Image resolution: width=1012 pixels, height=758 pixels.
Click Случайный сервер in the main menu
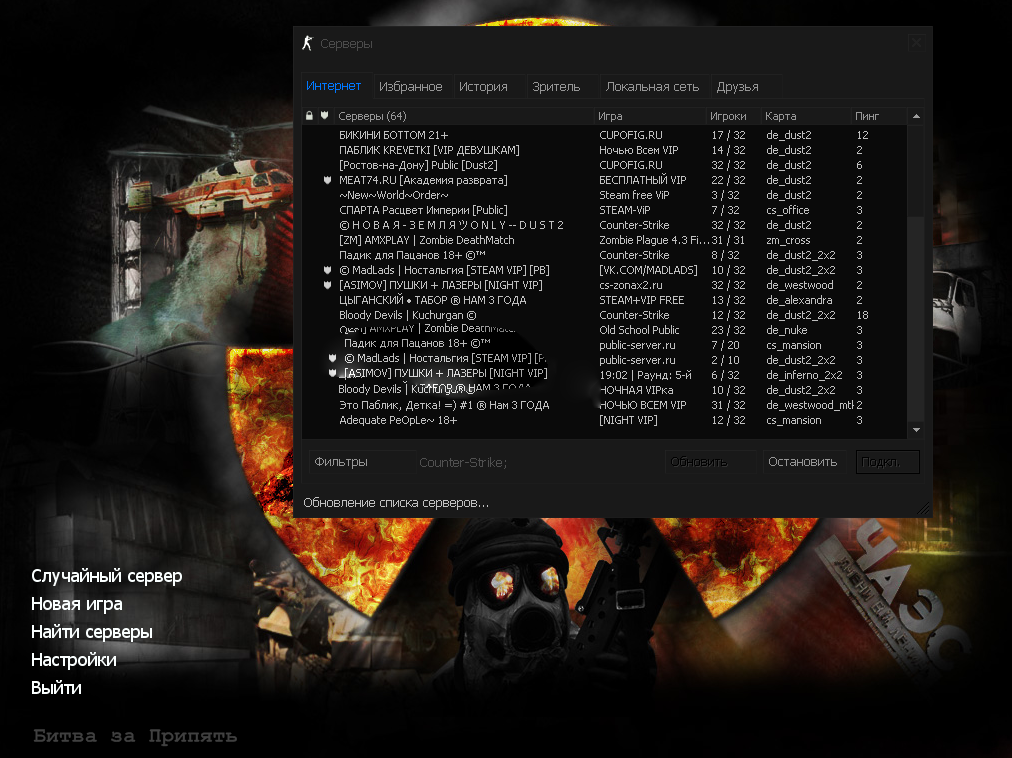coord(107,576)
